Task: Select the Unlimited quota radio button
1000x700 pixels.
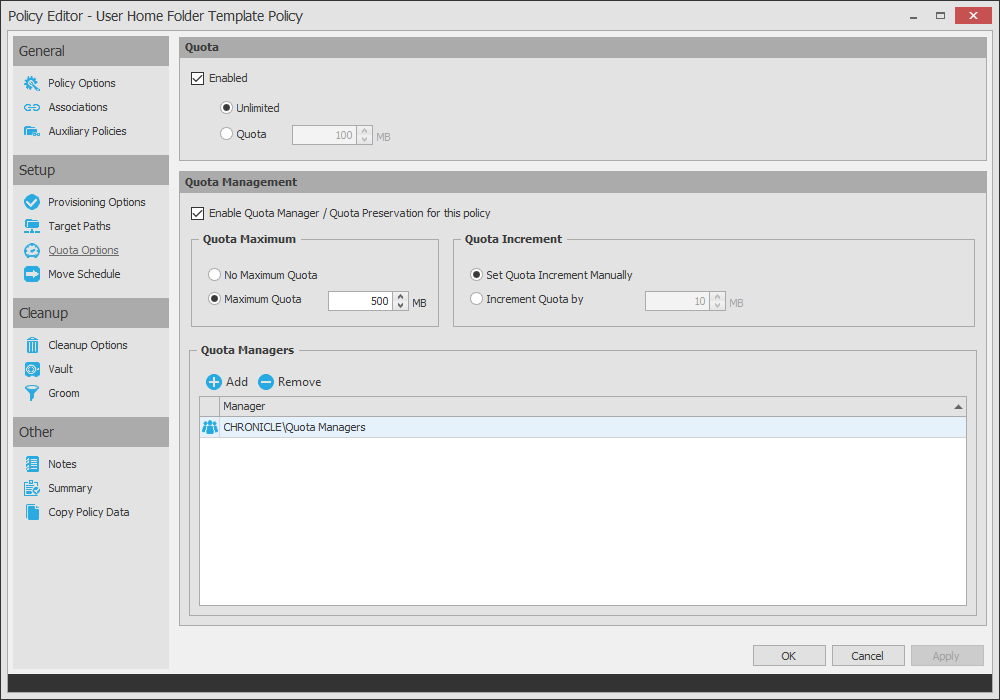Action: tap(226, 108)
